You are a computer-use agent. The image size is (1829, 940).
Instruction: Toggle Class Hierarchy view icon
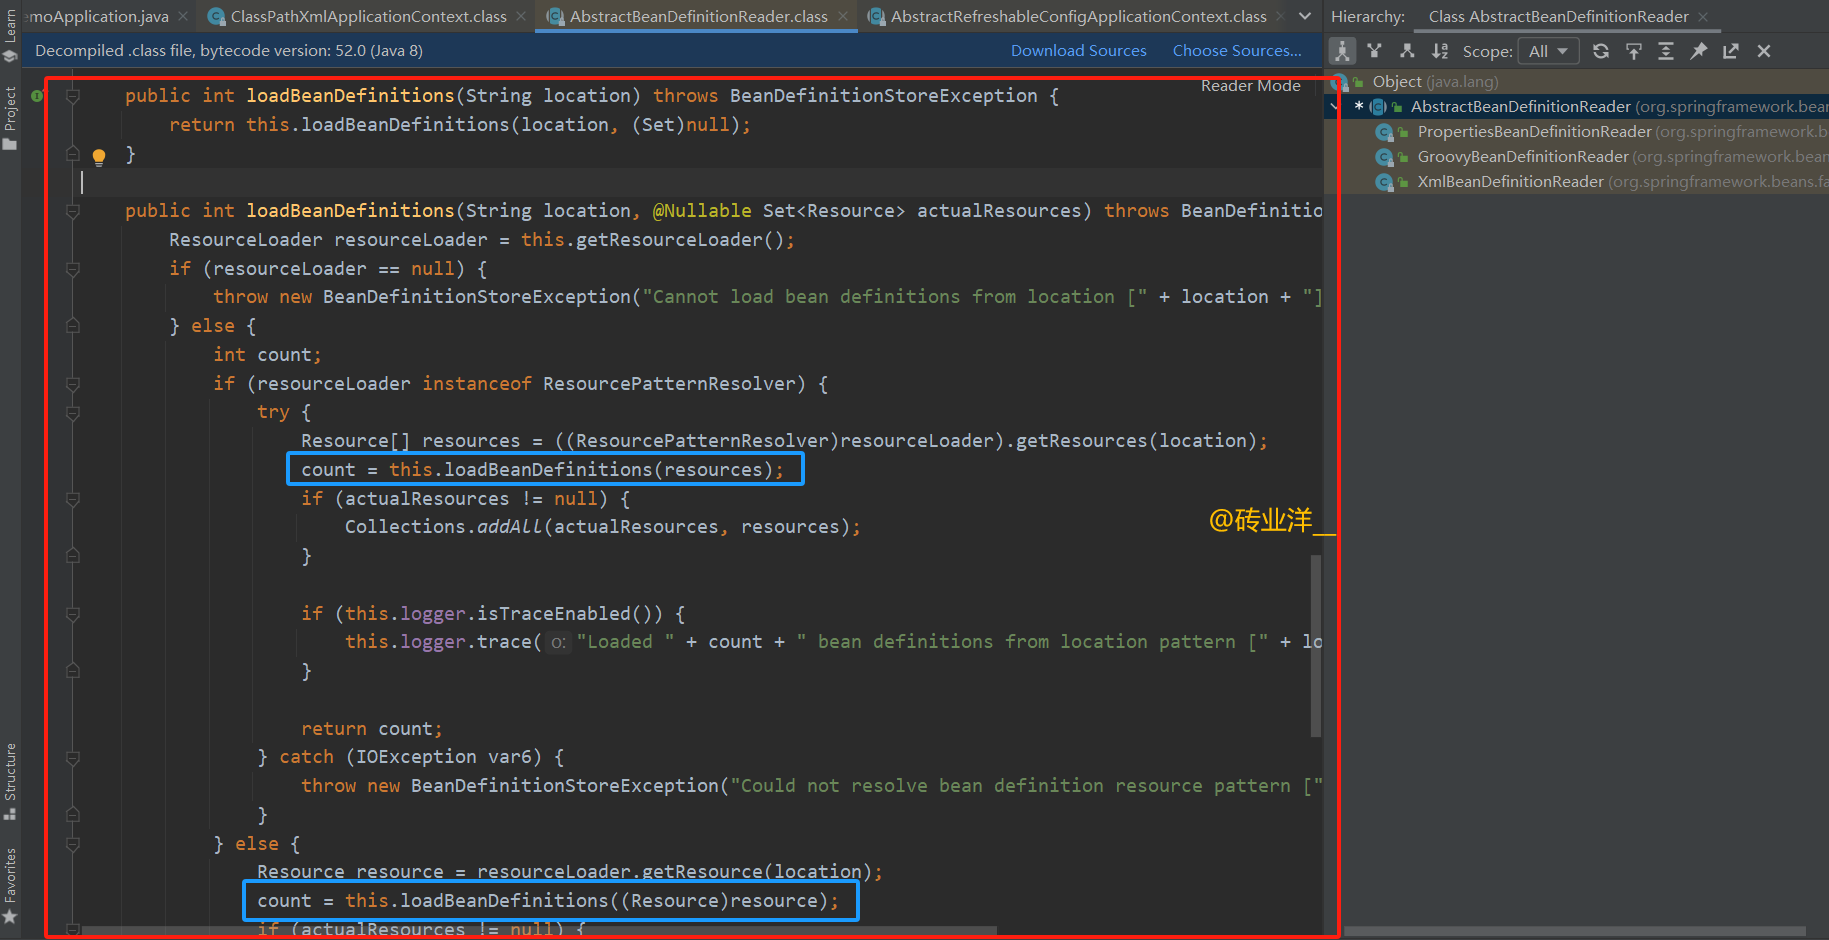click(1342, 51)
